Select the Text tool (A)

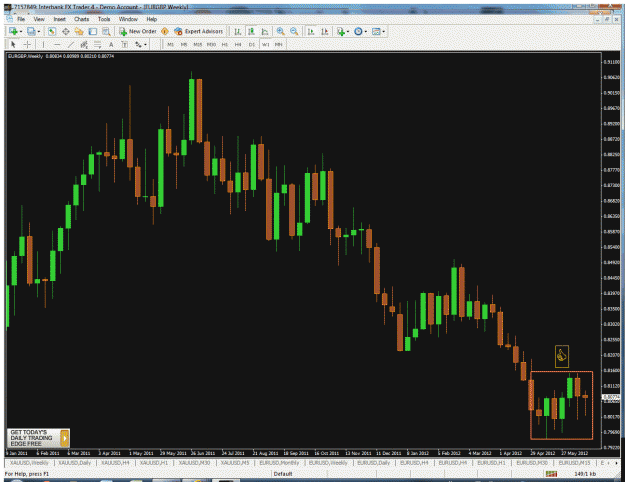pos(111,45)
